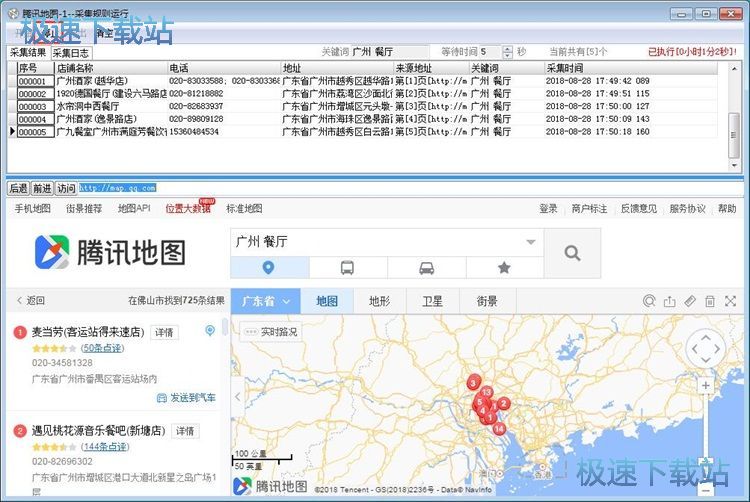Collapse the results panel with left arrow

click(x=237, y=396)
